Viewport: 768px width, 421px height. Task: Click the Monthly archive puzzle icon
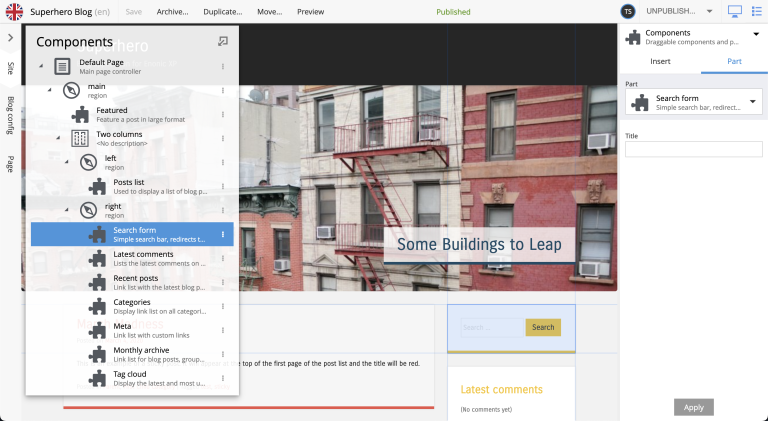coord(97,354)
